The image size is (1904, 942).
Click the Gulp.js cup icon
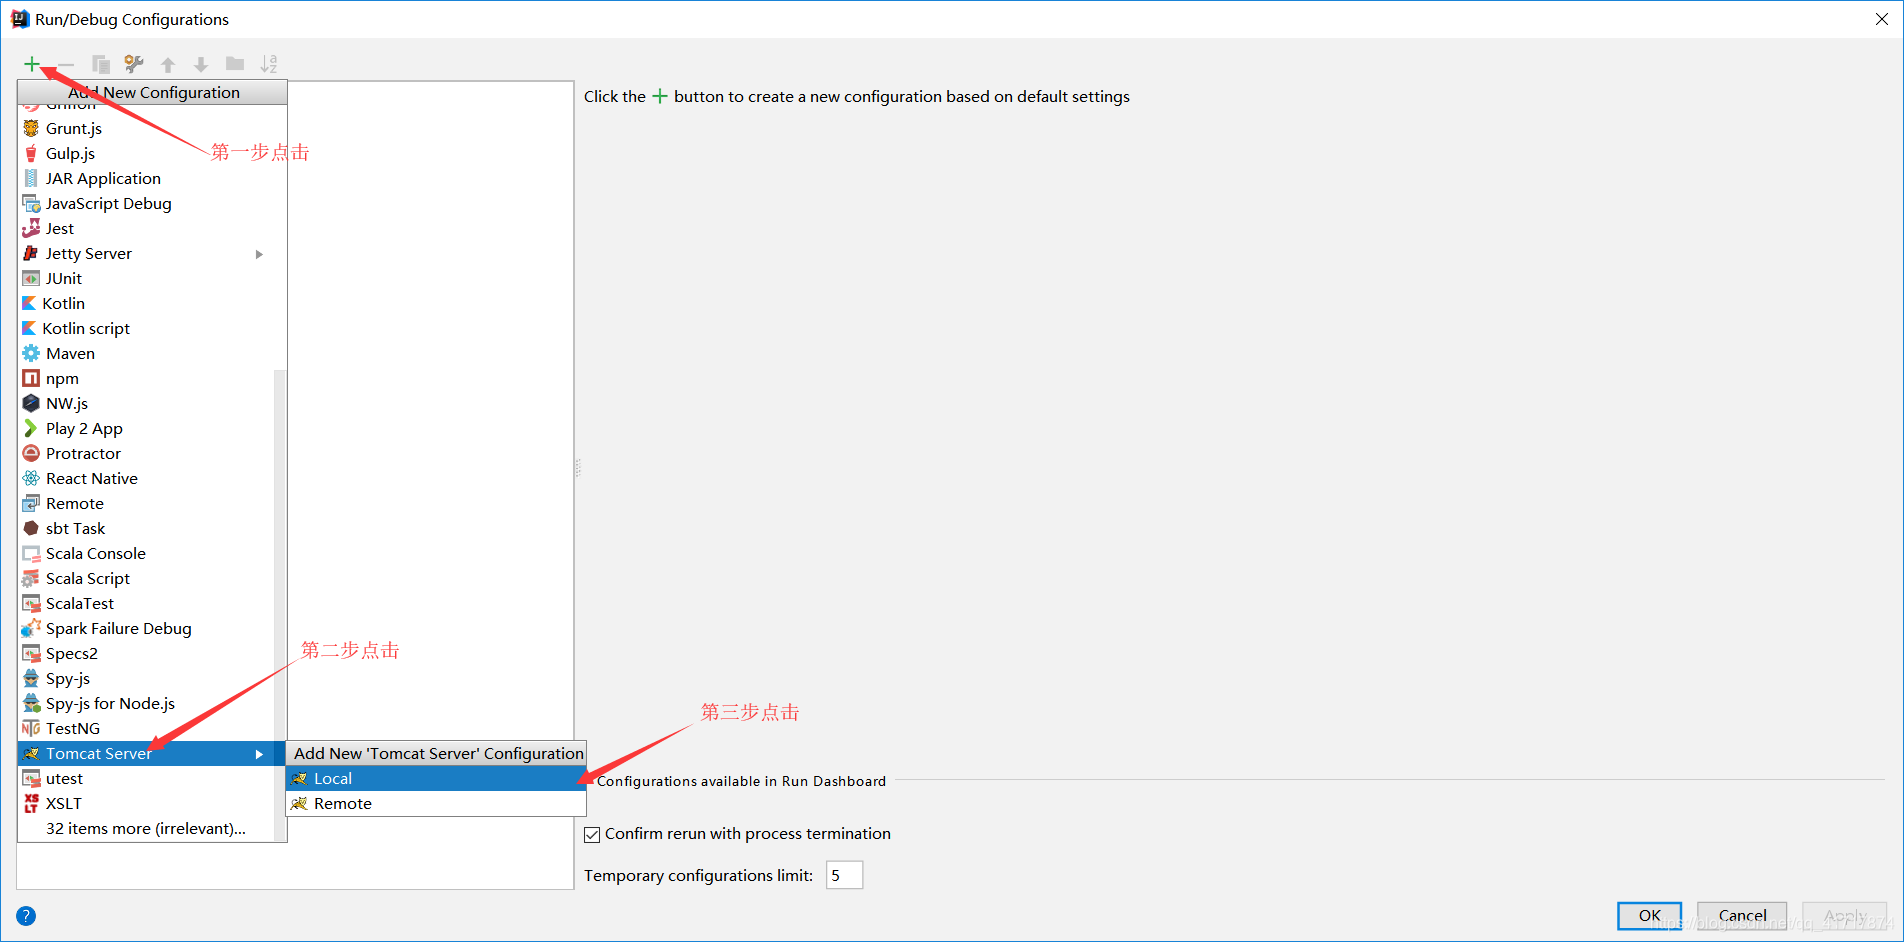tap(31, 153)
